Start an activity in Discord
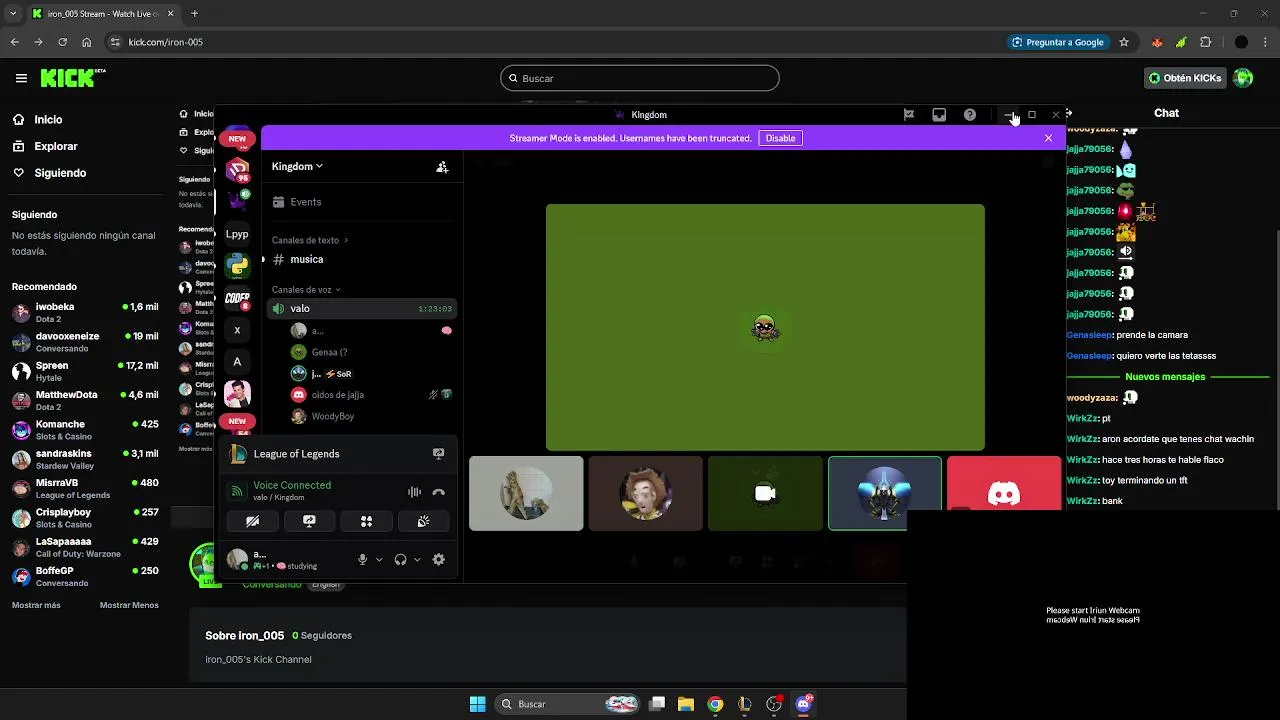The width and height of the screenshot is (1280, 720). pyautogui.click(x=366, y=521)
